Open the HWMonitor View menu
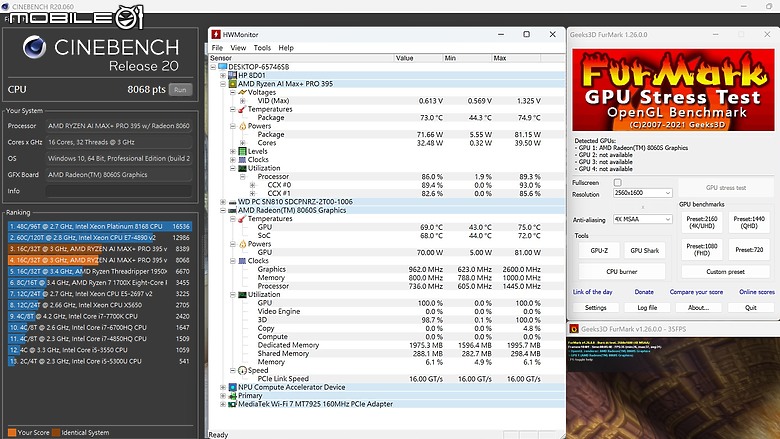 coord(238,48)
